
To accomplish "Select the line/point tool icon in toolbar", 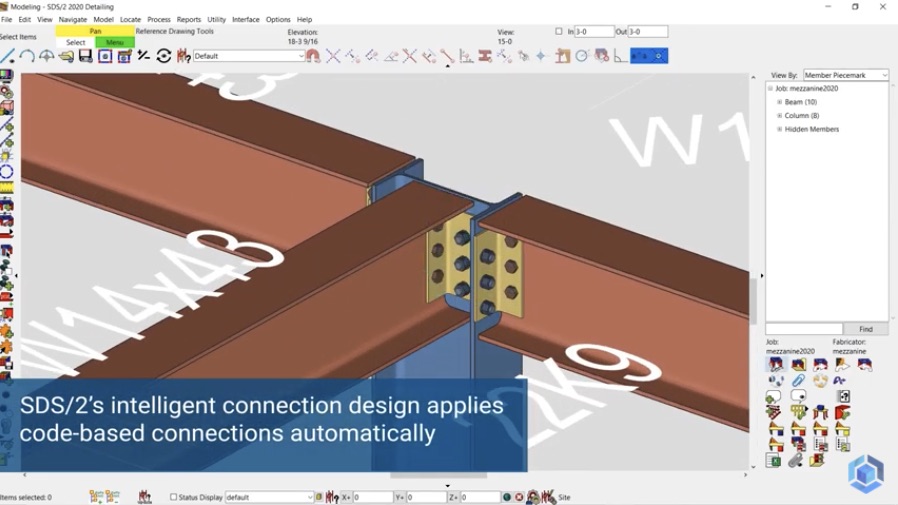I will pos(7,56).
